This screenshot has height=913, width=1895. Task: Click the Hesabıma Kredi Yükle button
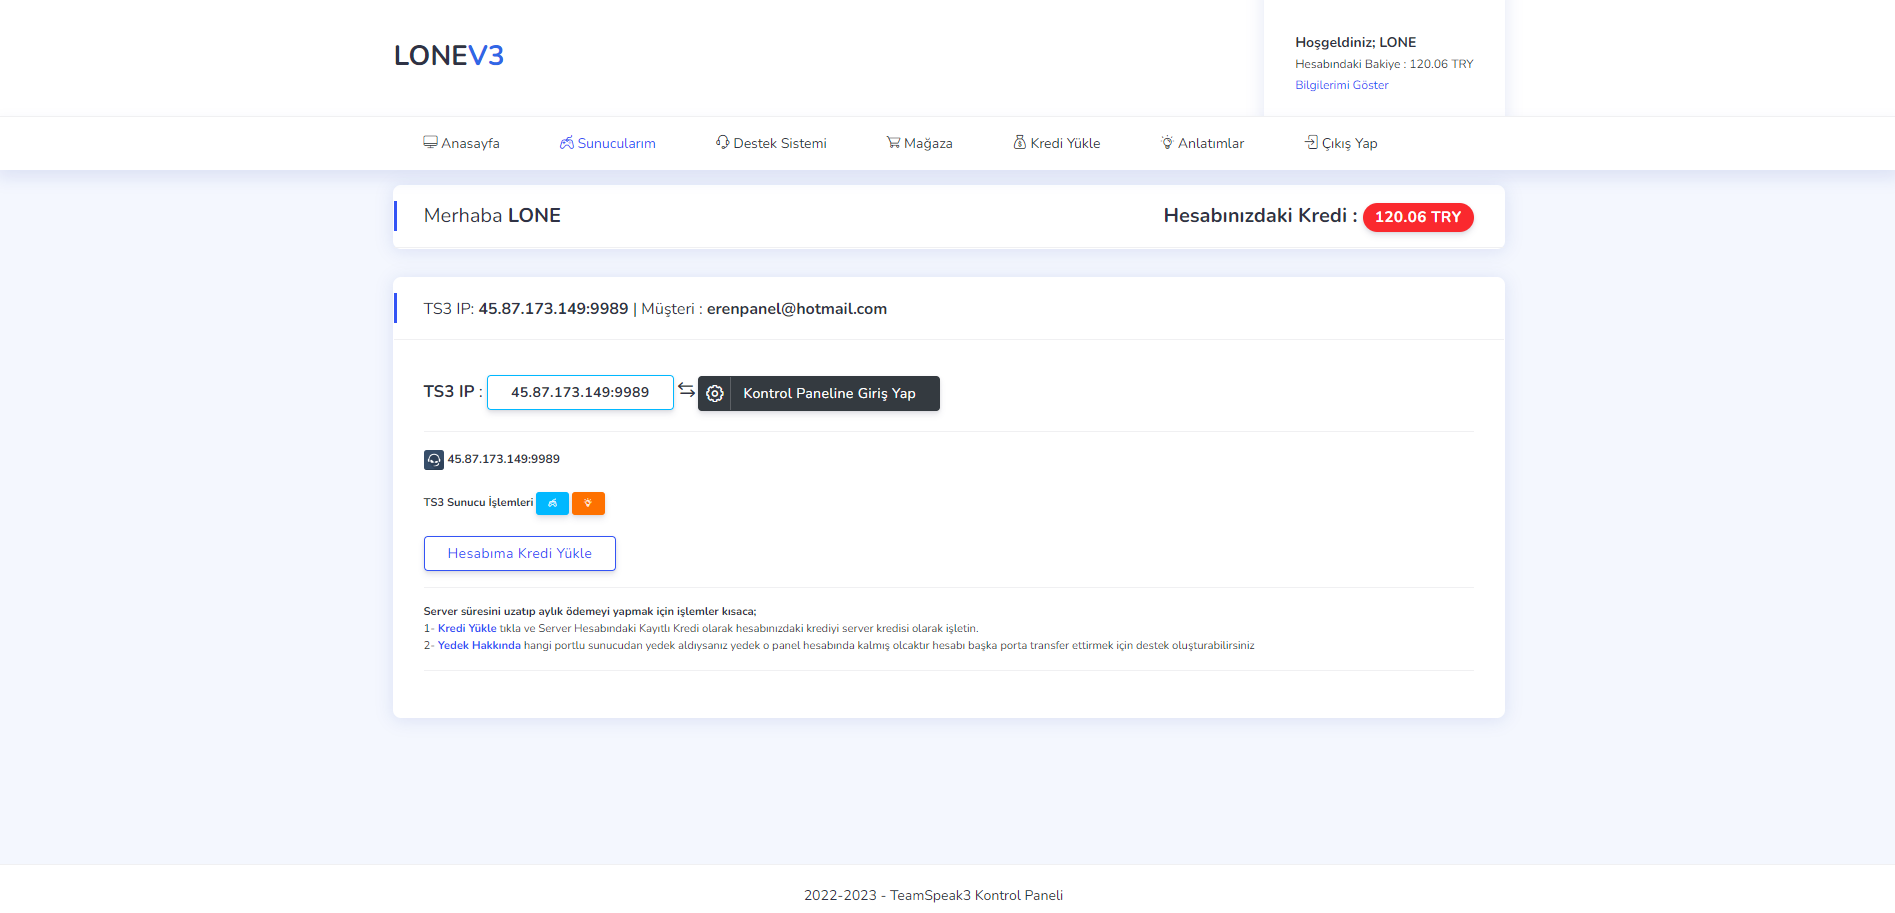tap(519, 553)
